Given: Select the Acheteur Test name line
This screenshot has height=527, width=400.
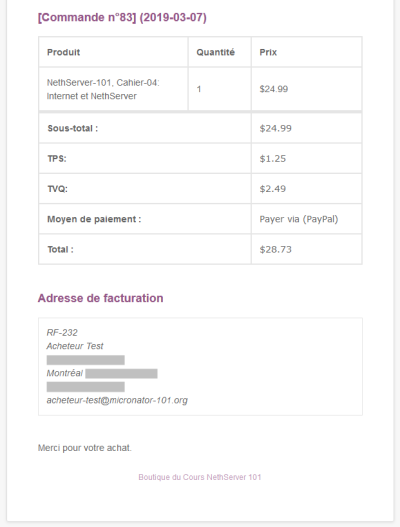Looking at the screenshot, I should pyautogui.click(x=75, y=346).
